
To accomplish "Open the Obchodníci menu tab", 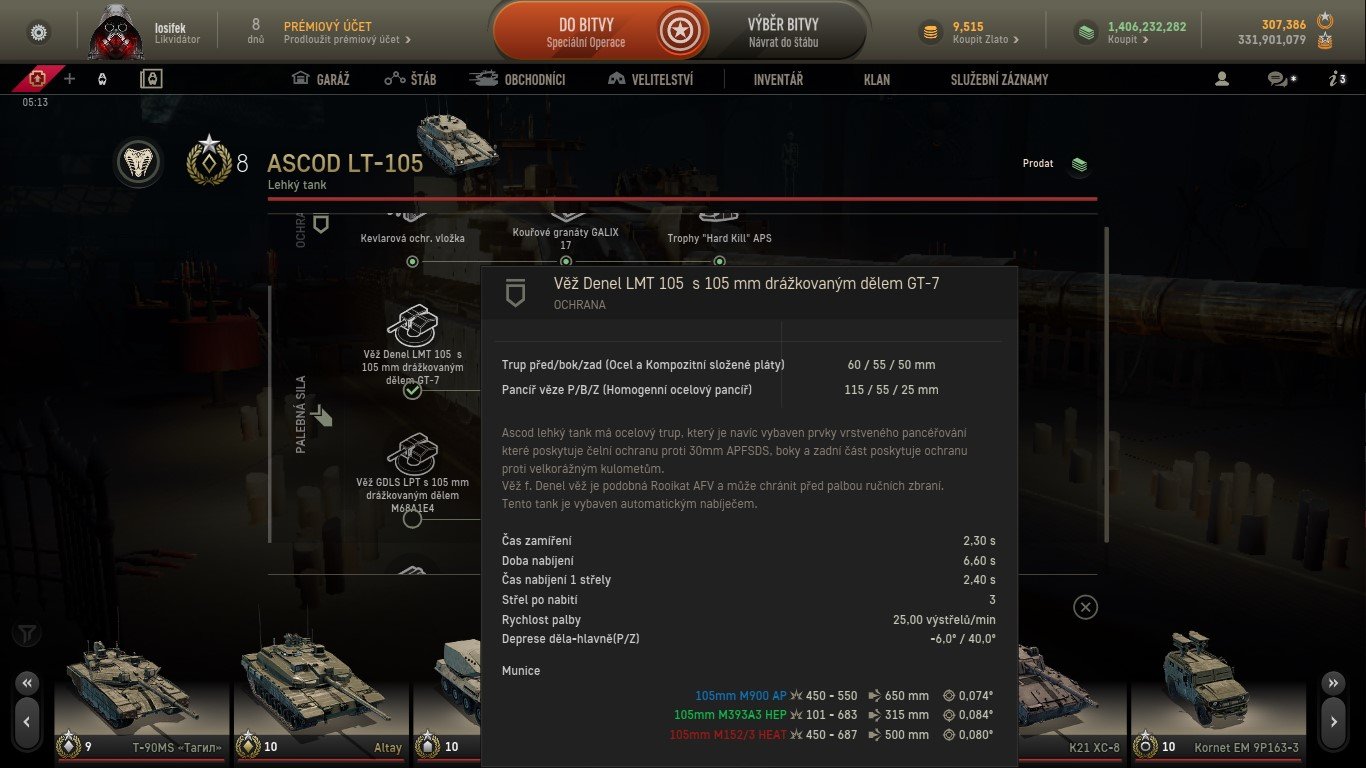I will [517, 79].
